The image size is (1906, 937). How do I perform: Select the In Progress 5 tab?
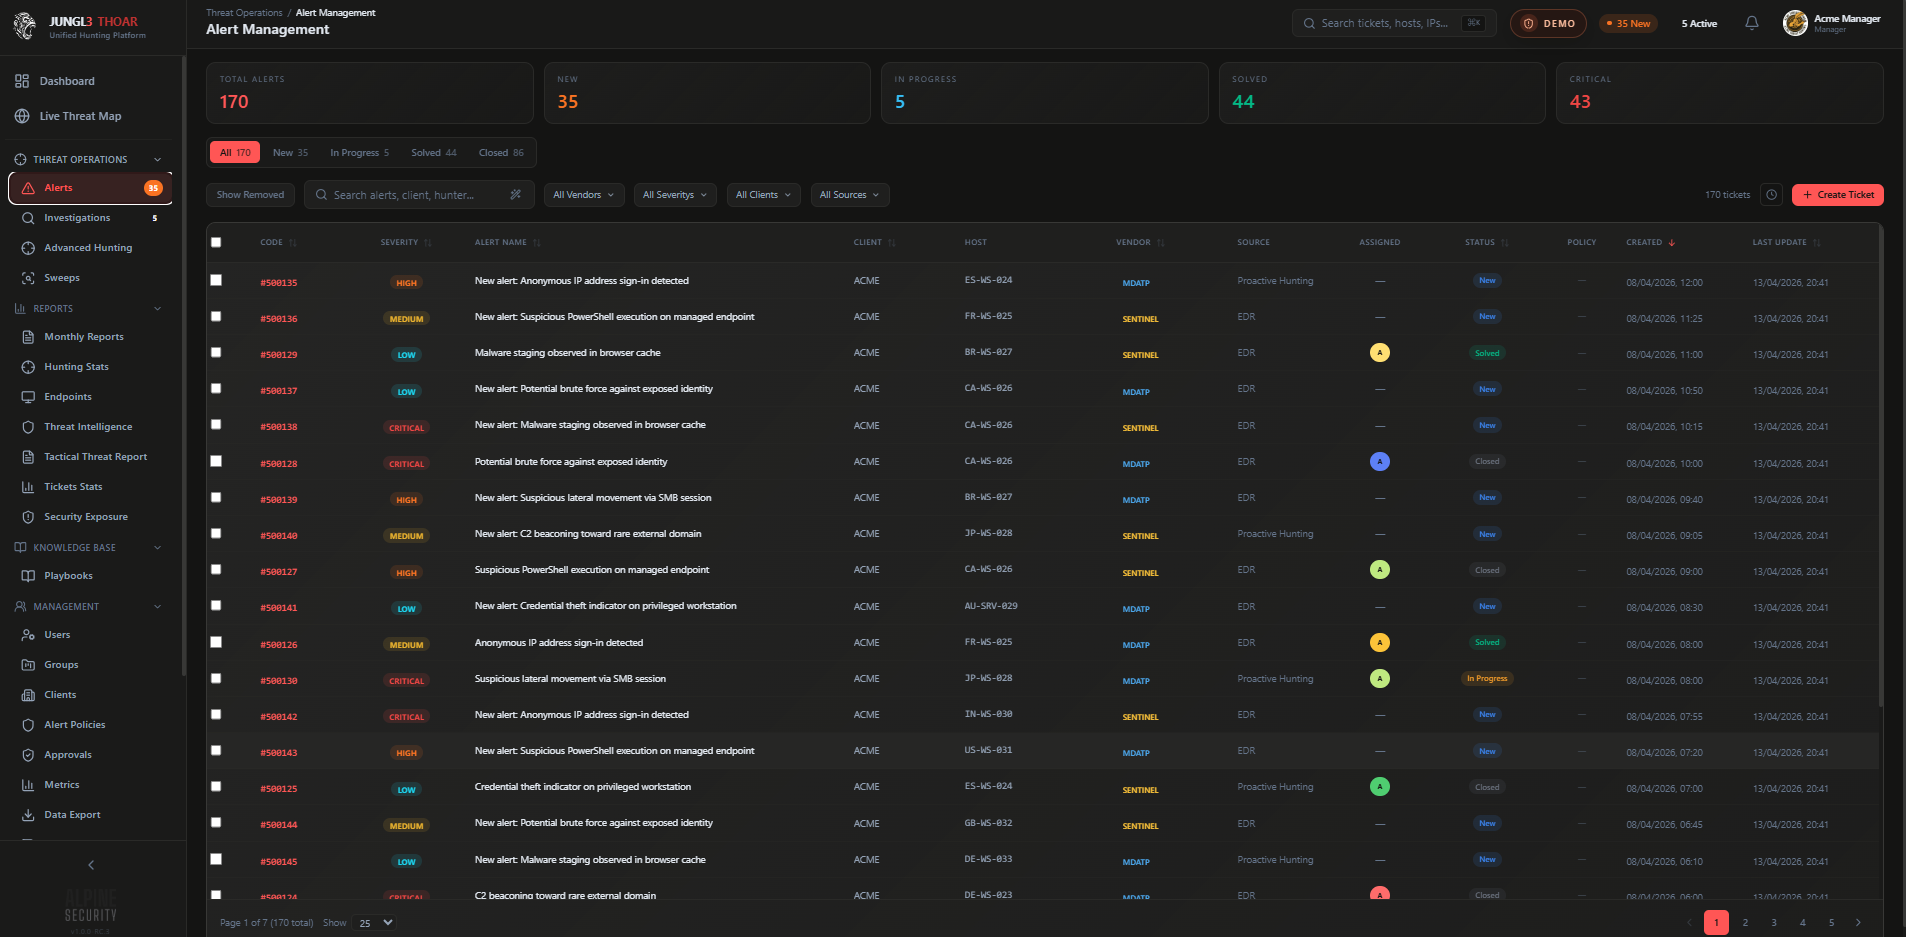pos(360,153)
